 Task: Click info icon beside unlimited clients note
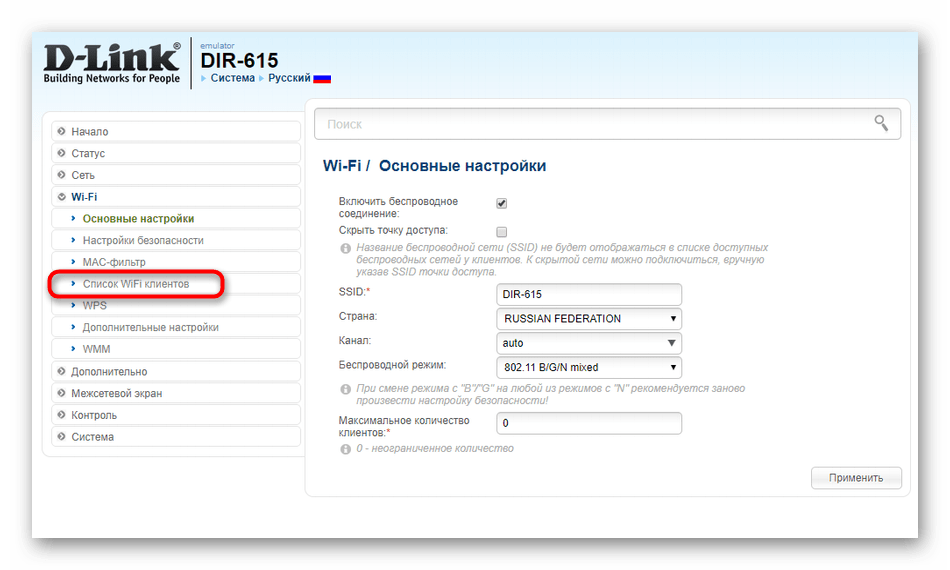[345, 449]
